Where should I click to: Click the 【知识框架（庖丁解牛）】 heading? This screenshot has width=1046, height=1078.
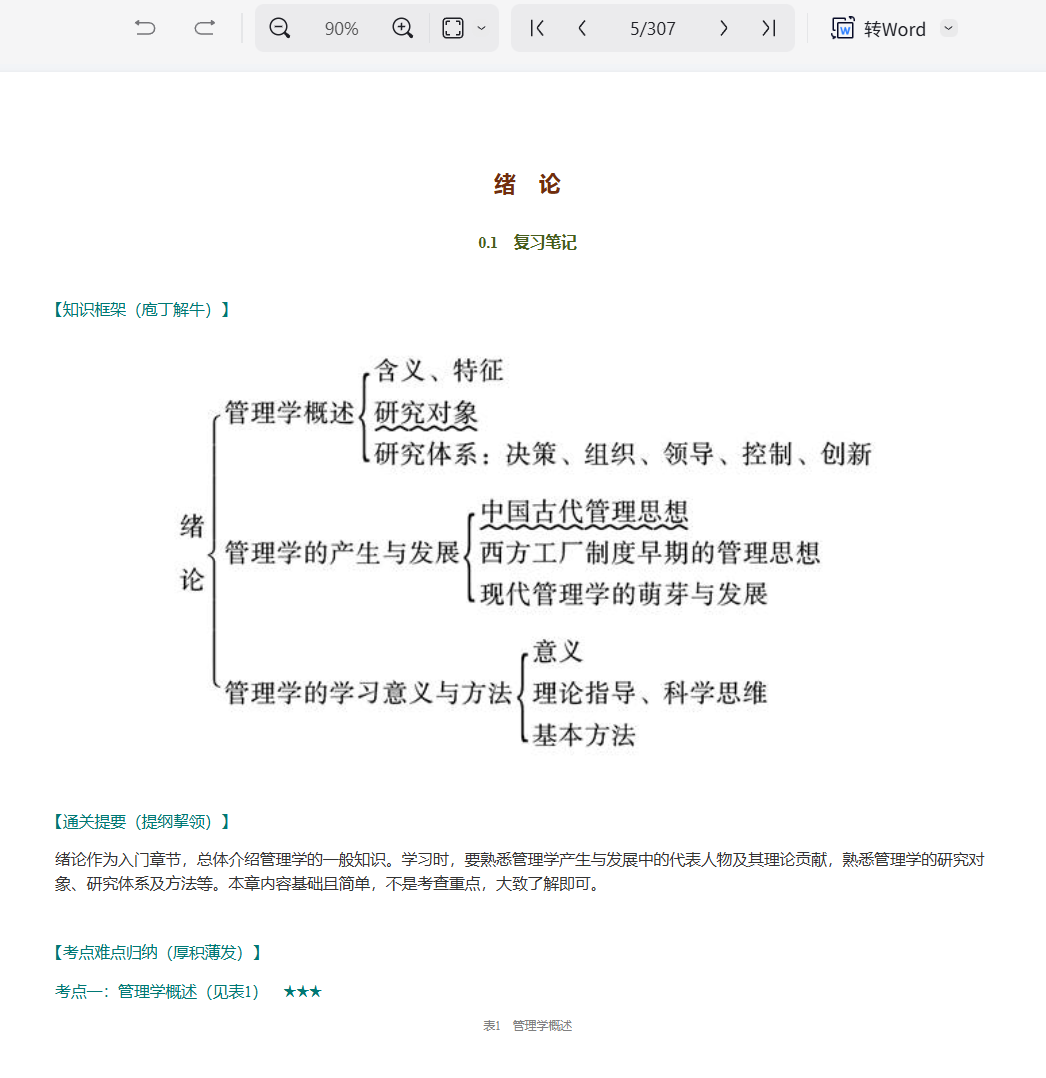click(x=141, y=310)
